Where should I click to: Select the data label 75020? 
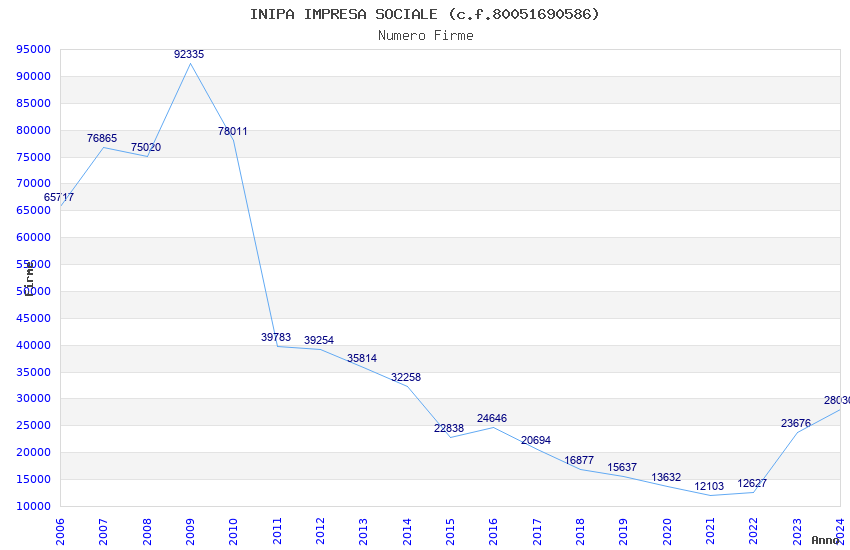(x=146, y=147)
